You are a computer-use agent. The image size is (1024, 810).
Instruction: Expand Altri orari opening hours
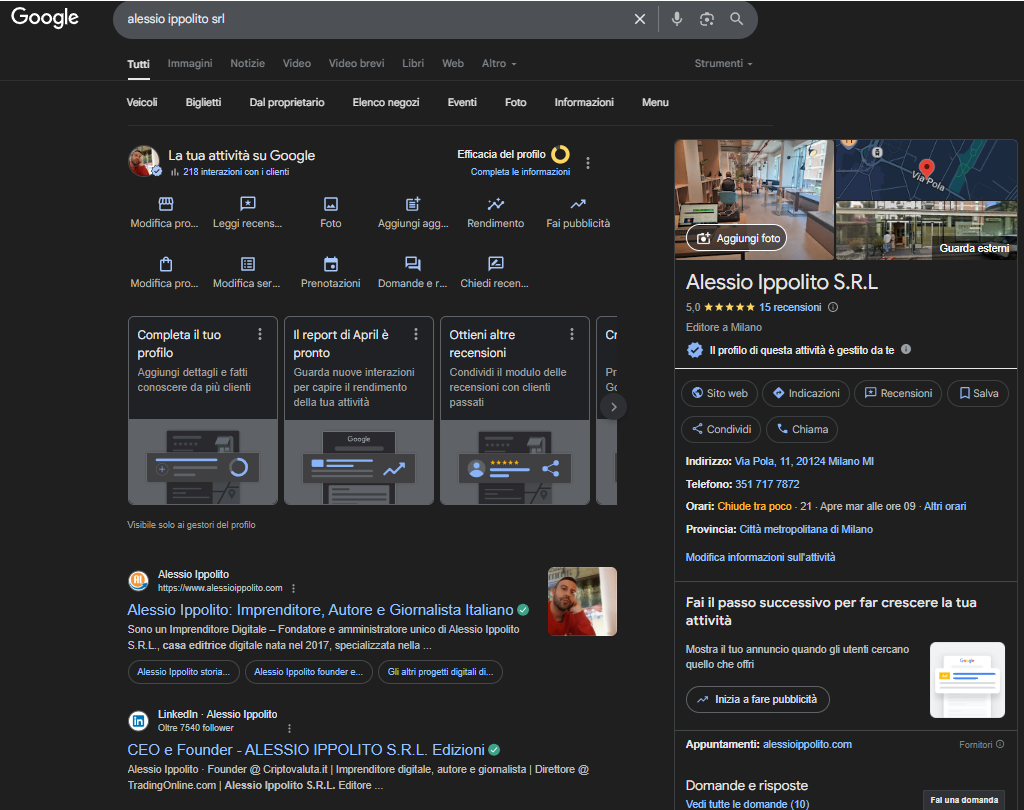[x=945, y=506]
